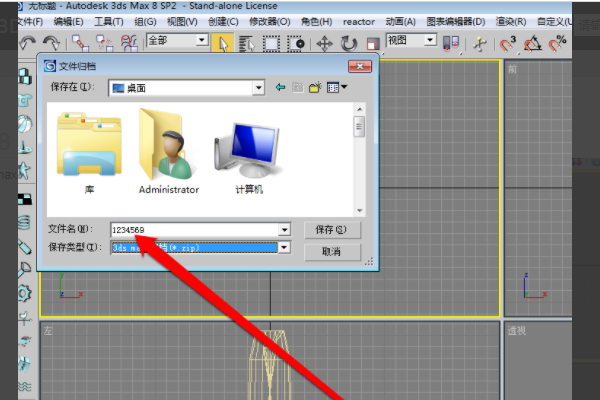Open the 工具(T) menu
The height and width of the screenshot is (400, 600).
pyautogui.click(x=109, y=22)
